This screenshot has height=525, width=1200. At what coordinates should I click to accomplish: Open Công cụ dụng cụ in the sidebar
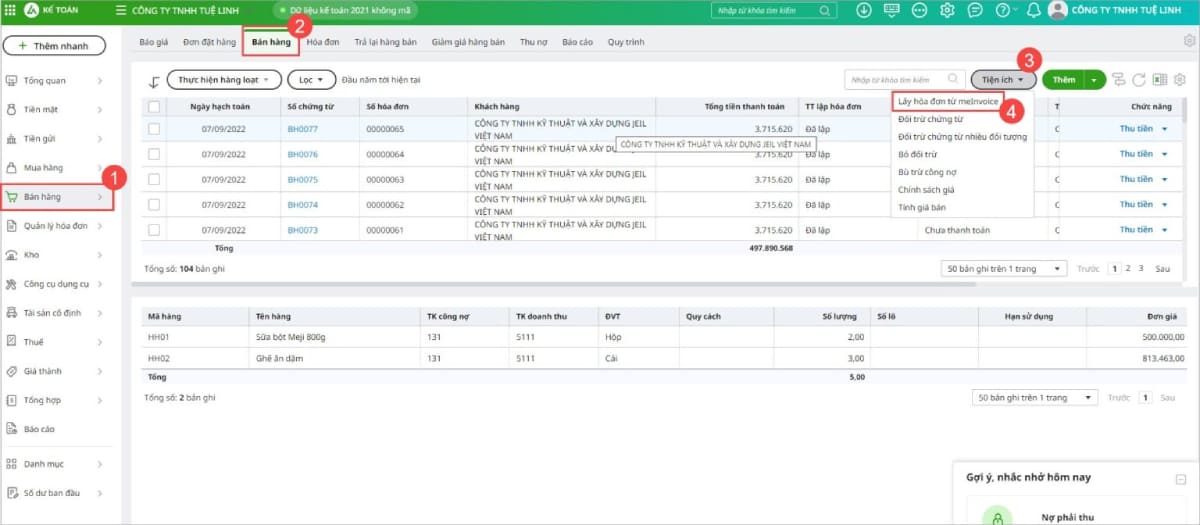(x=55, y=284)
